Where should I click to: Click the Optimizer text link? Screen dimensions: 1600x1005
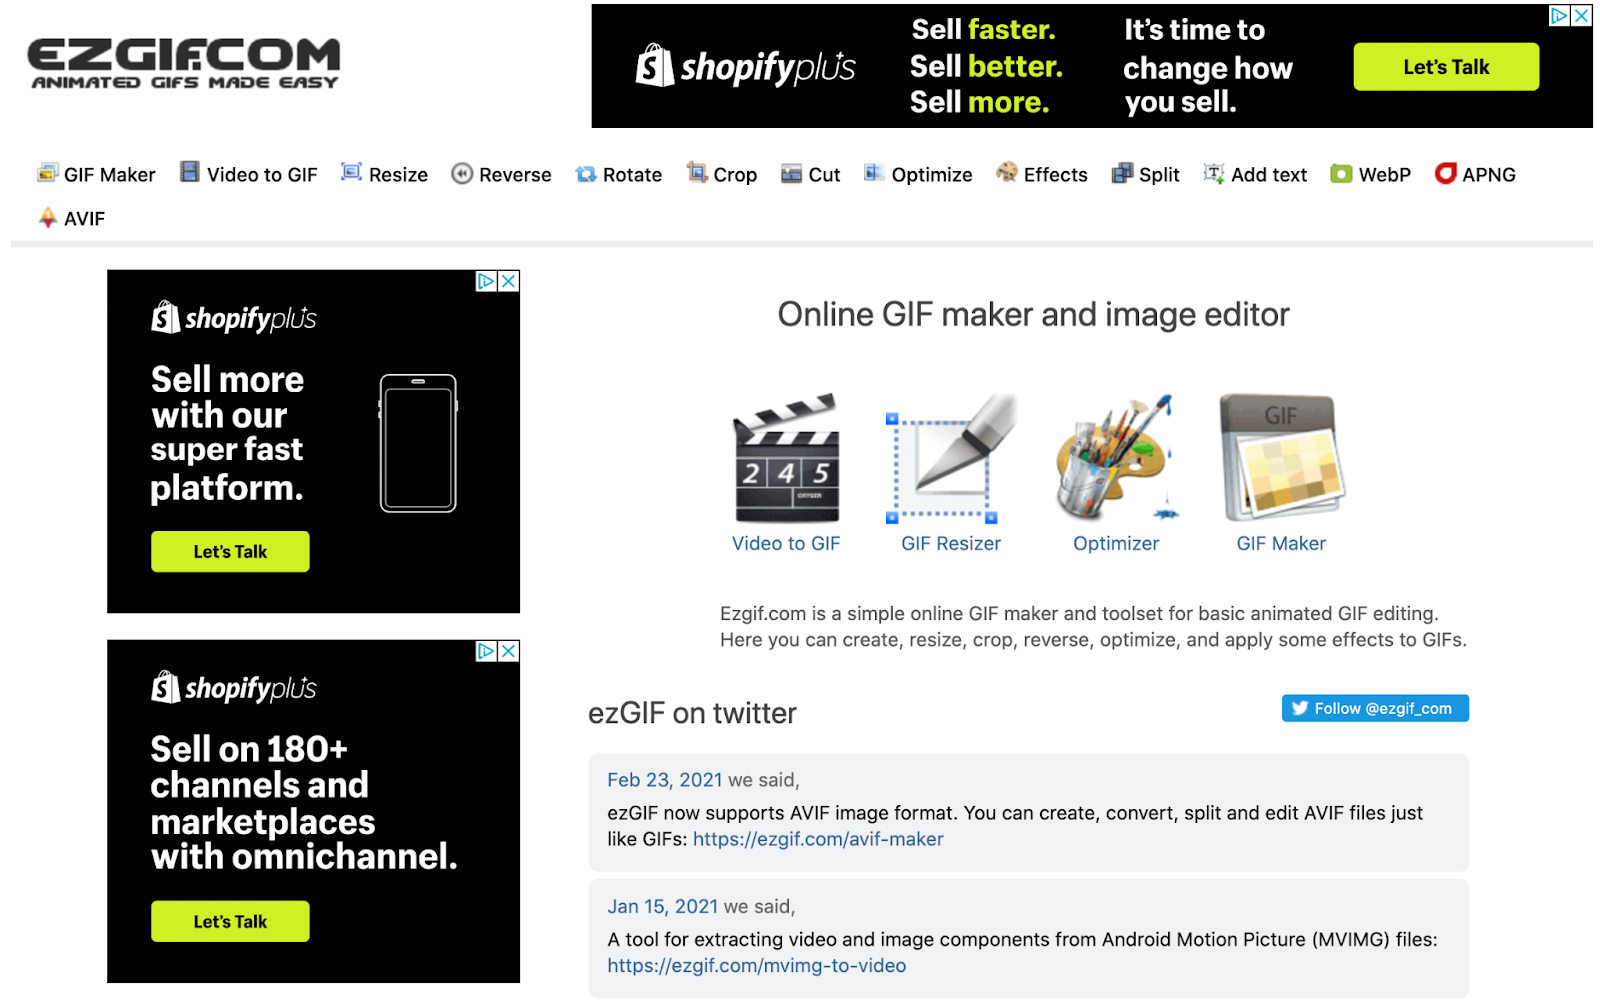pos(1116,543)
